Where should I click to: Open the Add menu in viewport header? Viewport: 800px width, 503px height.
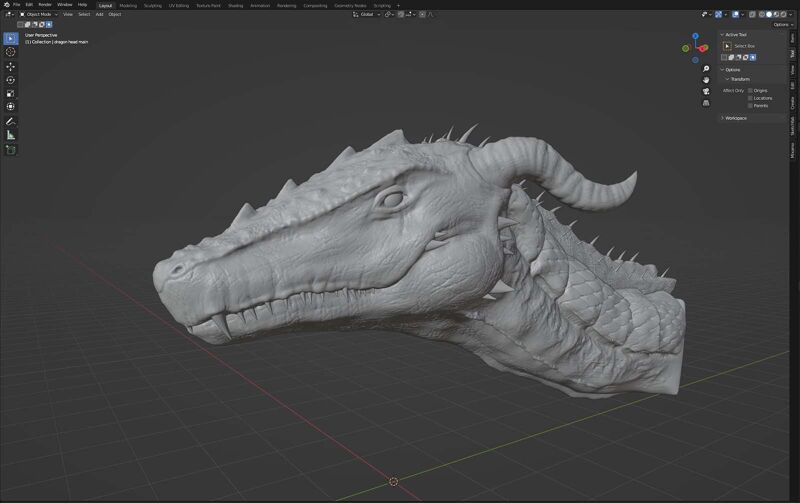coord(99,14)
